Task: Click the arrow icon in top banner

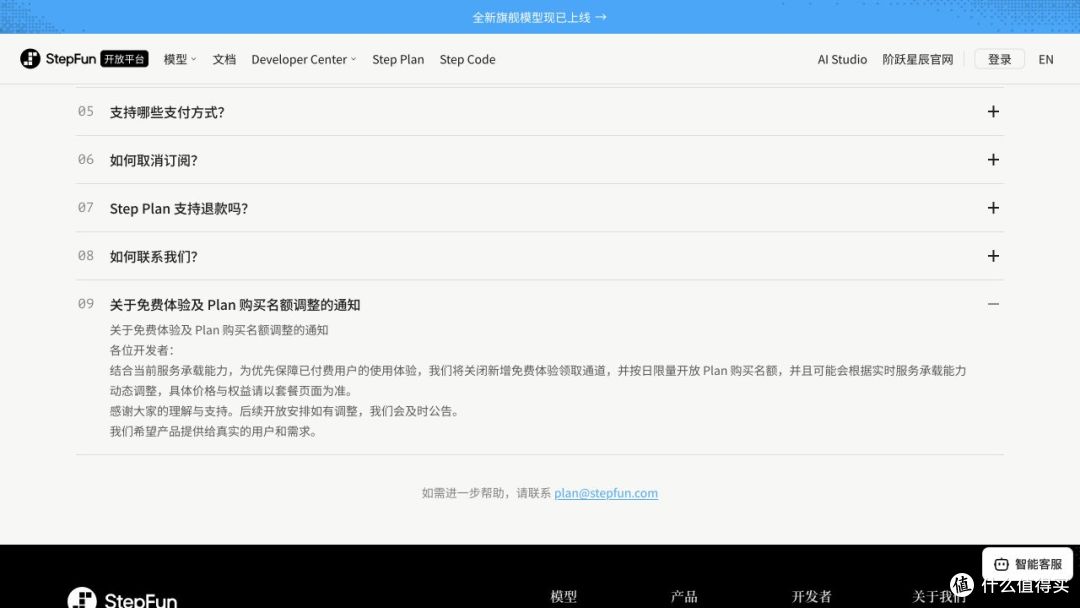Action: point(601,17)
